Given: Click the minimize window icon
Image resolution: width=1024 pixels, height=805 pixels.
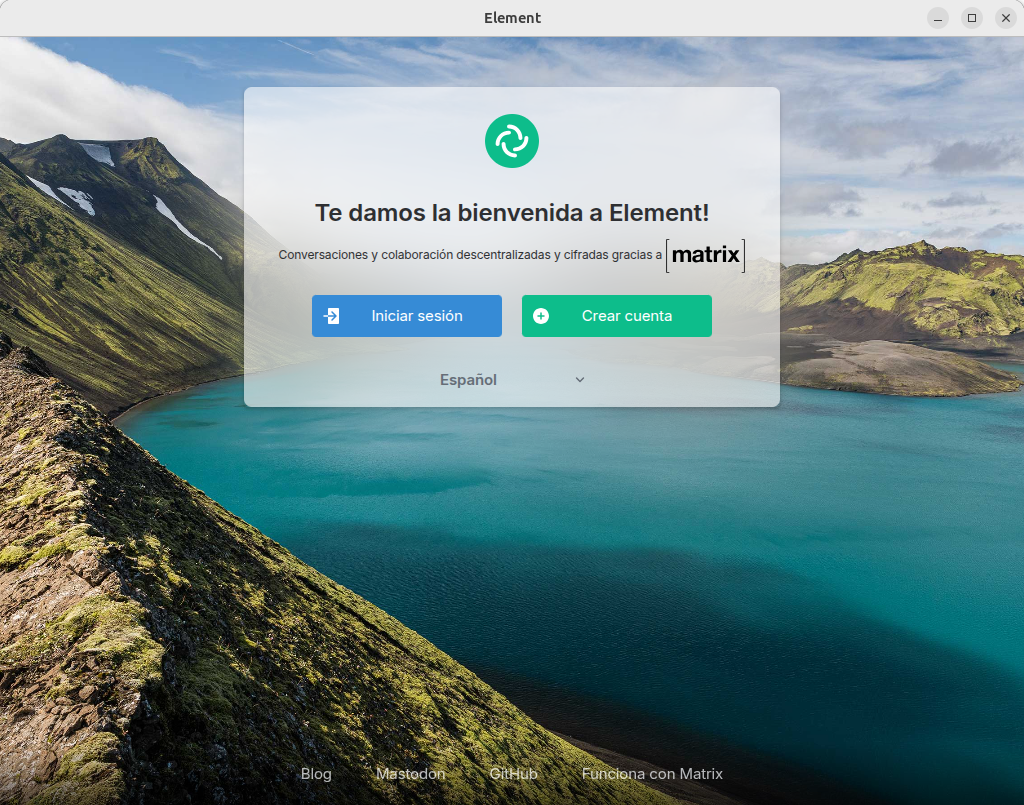Looking at the screenshot, I should [x=938, y=17].
